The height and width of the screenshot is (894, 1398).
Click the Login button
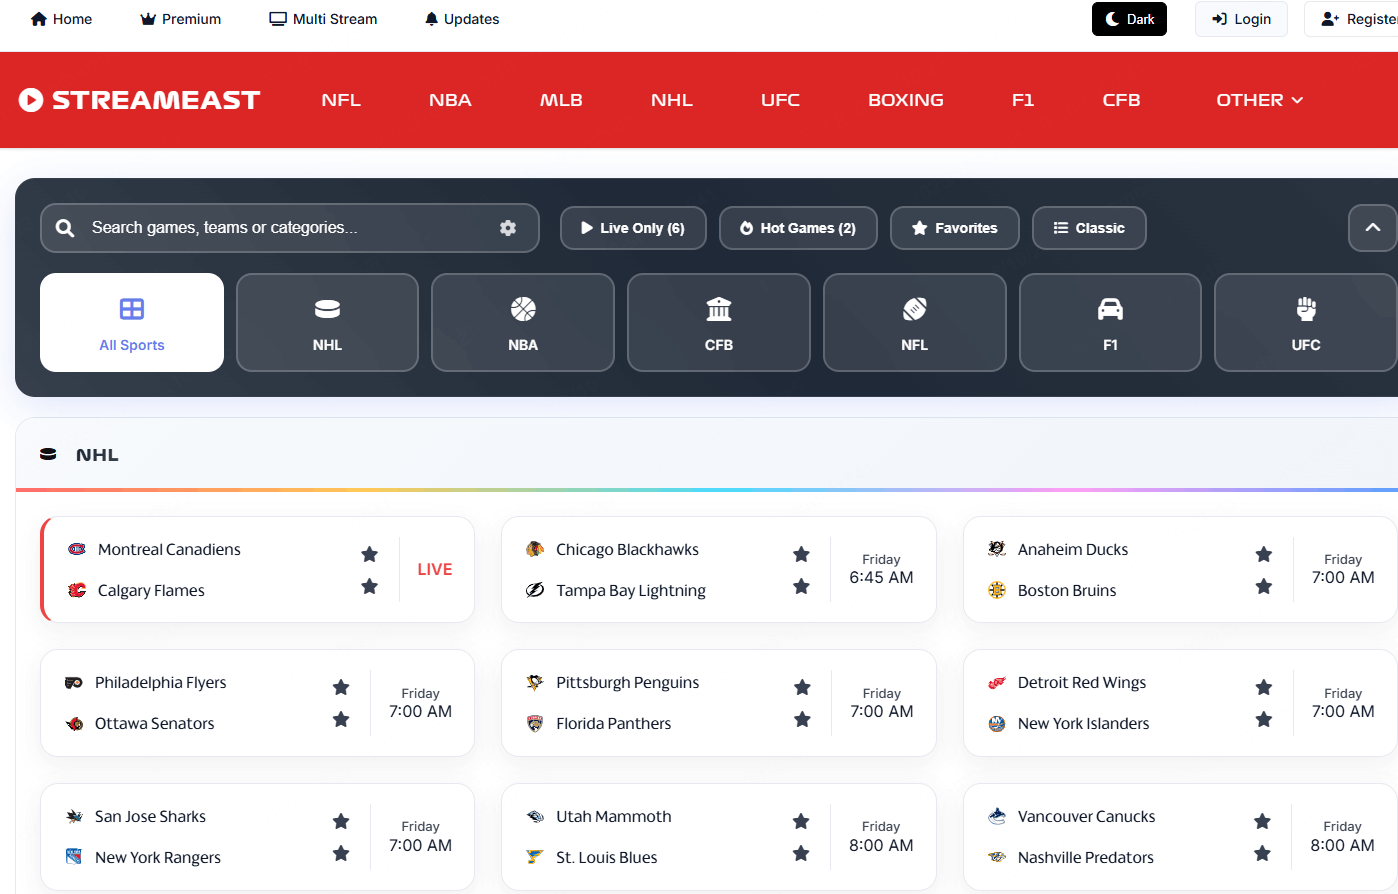pos(1241,19)
